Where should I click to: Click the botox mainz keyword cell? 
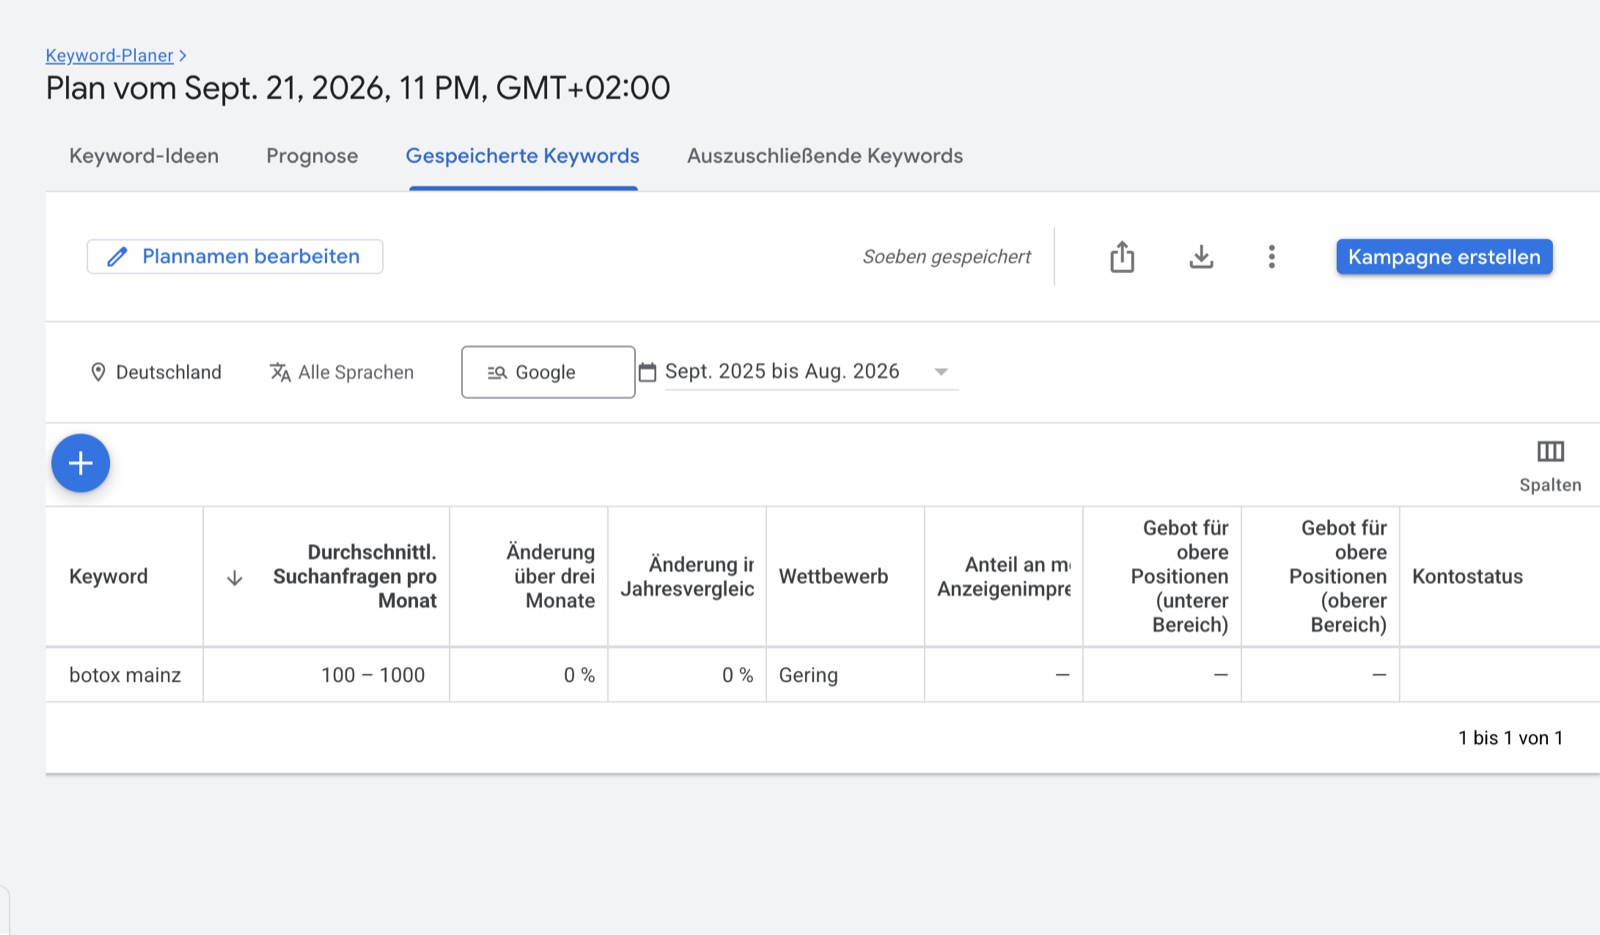coord(125,676)
